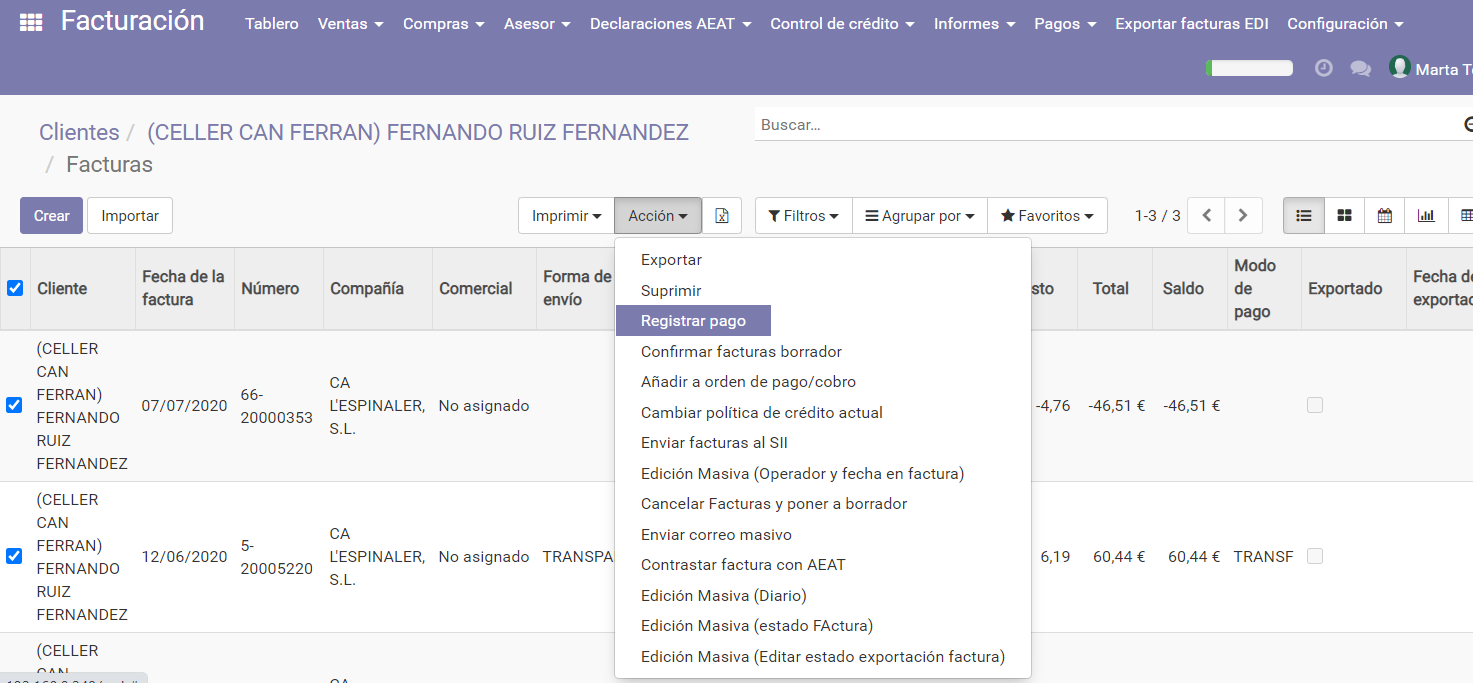
Task: Open the Agrupar por dropdown
Action: click(919, 216)
